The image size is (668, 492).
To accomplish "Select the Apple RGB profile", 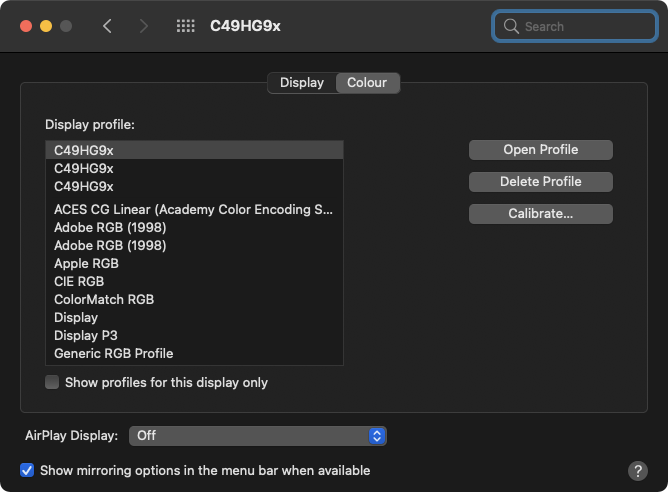I will pos(194,264).
